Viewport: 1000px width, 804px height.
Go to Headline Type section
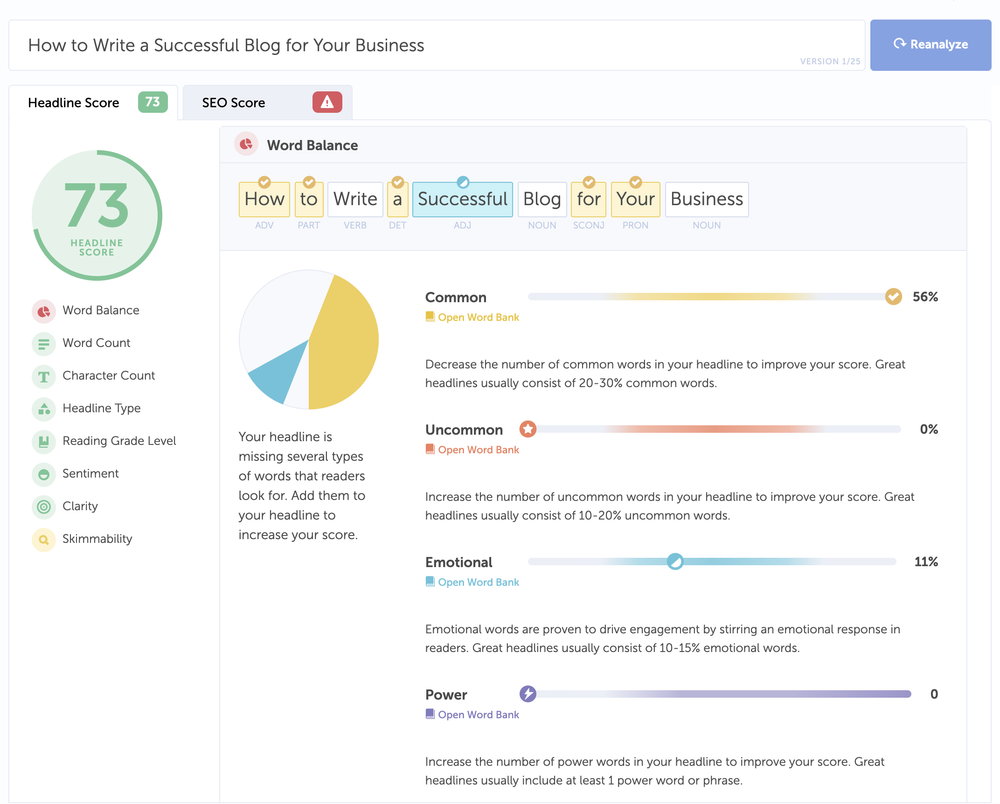pos(101,408)
